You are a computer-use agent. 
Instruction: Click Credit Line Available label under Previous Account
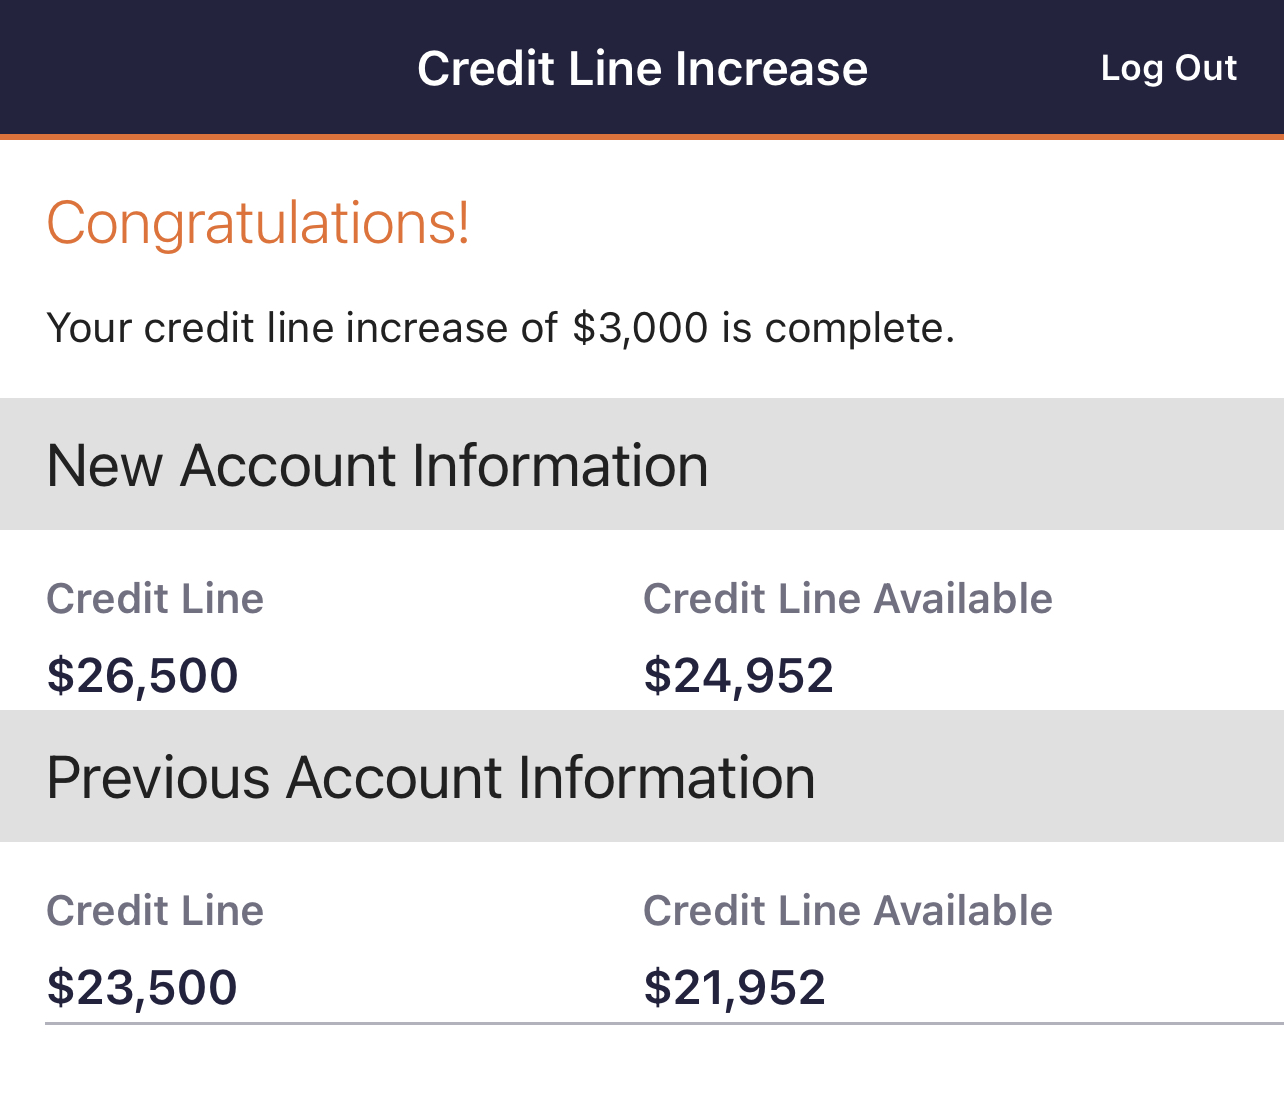pos(847,911)
